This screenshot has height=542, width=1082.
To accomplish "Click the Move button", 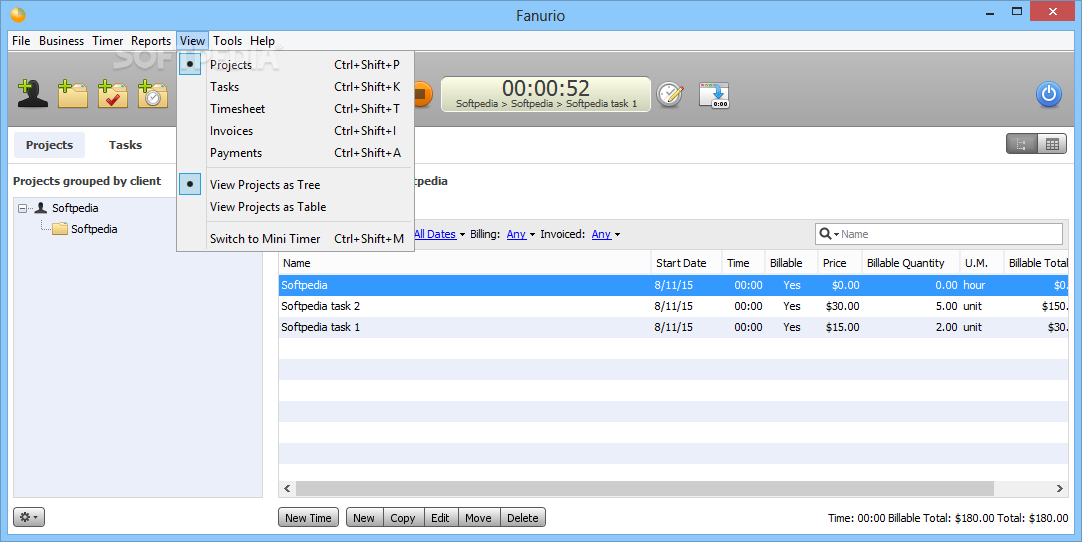I will click(478, 518).
